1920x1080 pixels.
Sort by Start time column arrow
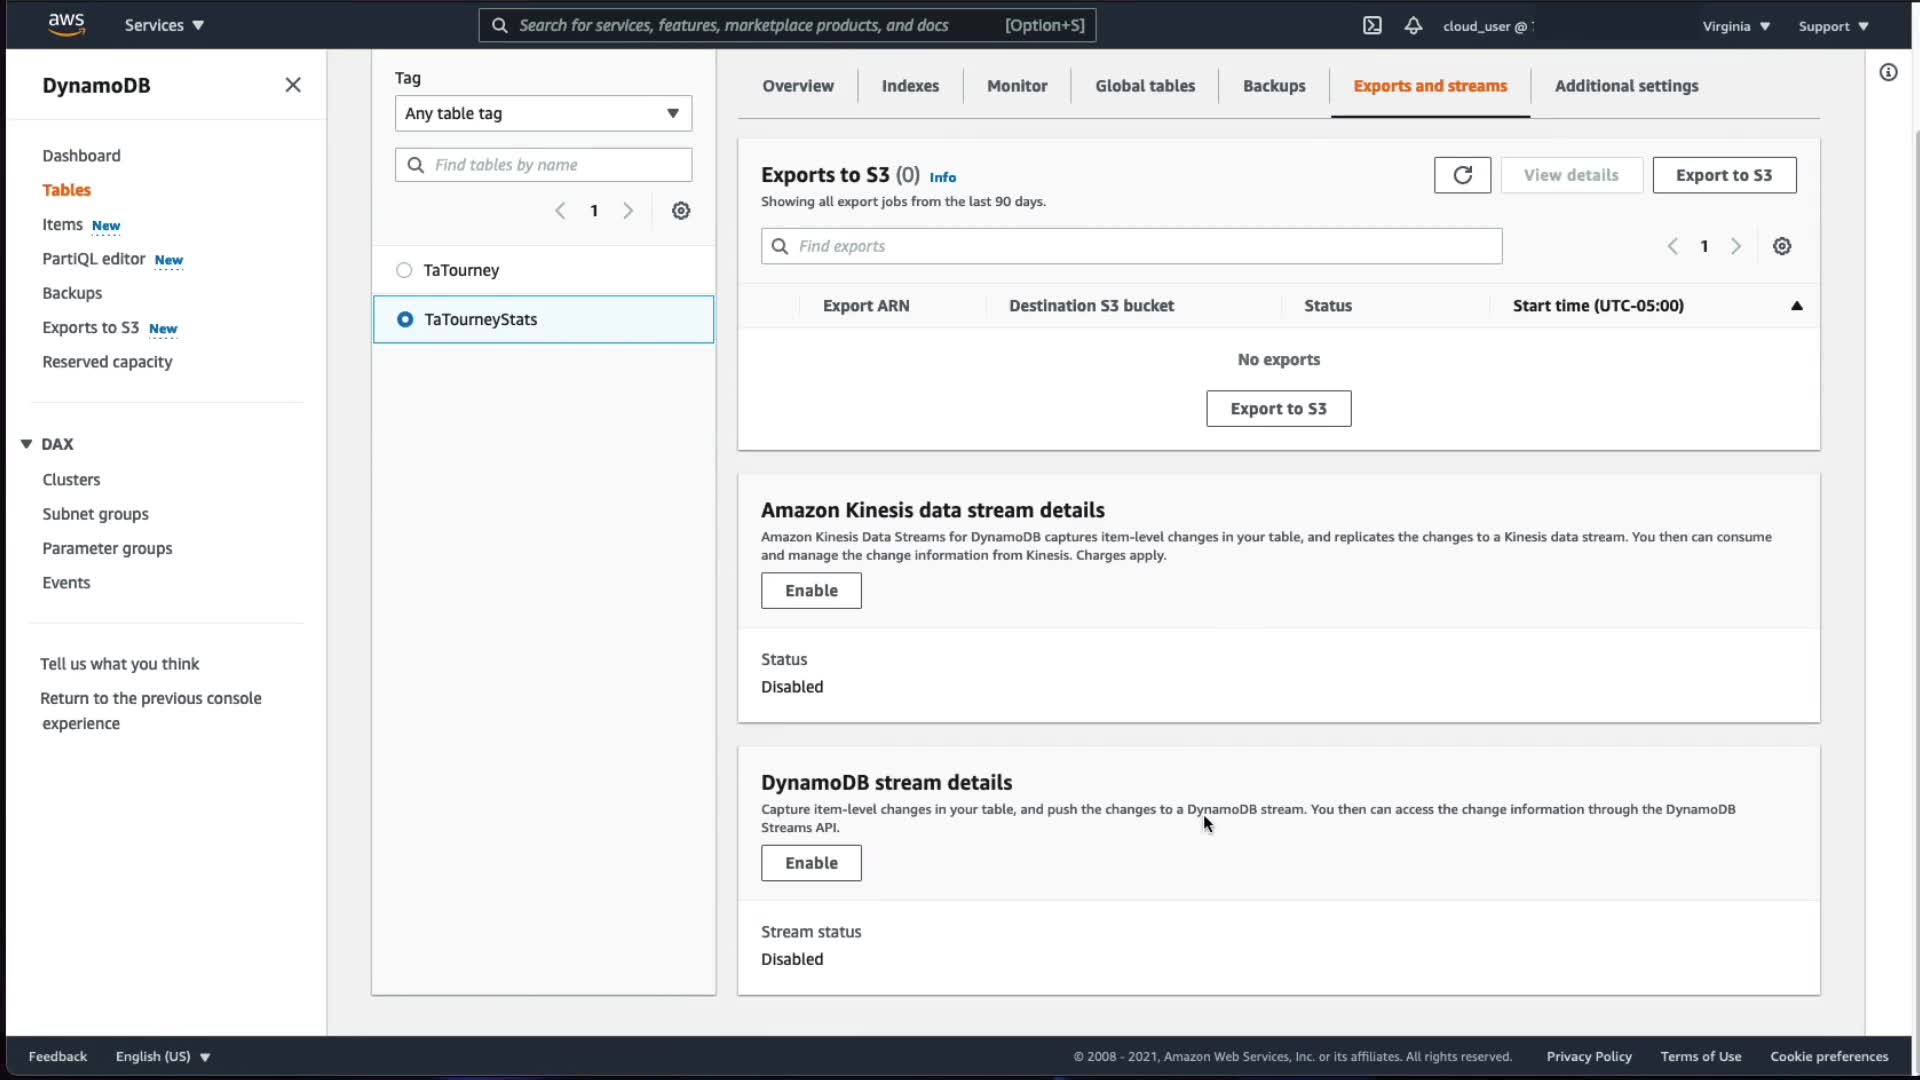1796,306
